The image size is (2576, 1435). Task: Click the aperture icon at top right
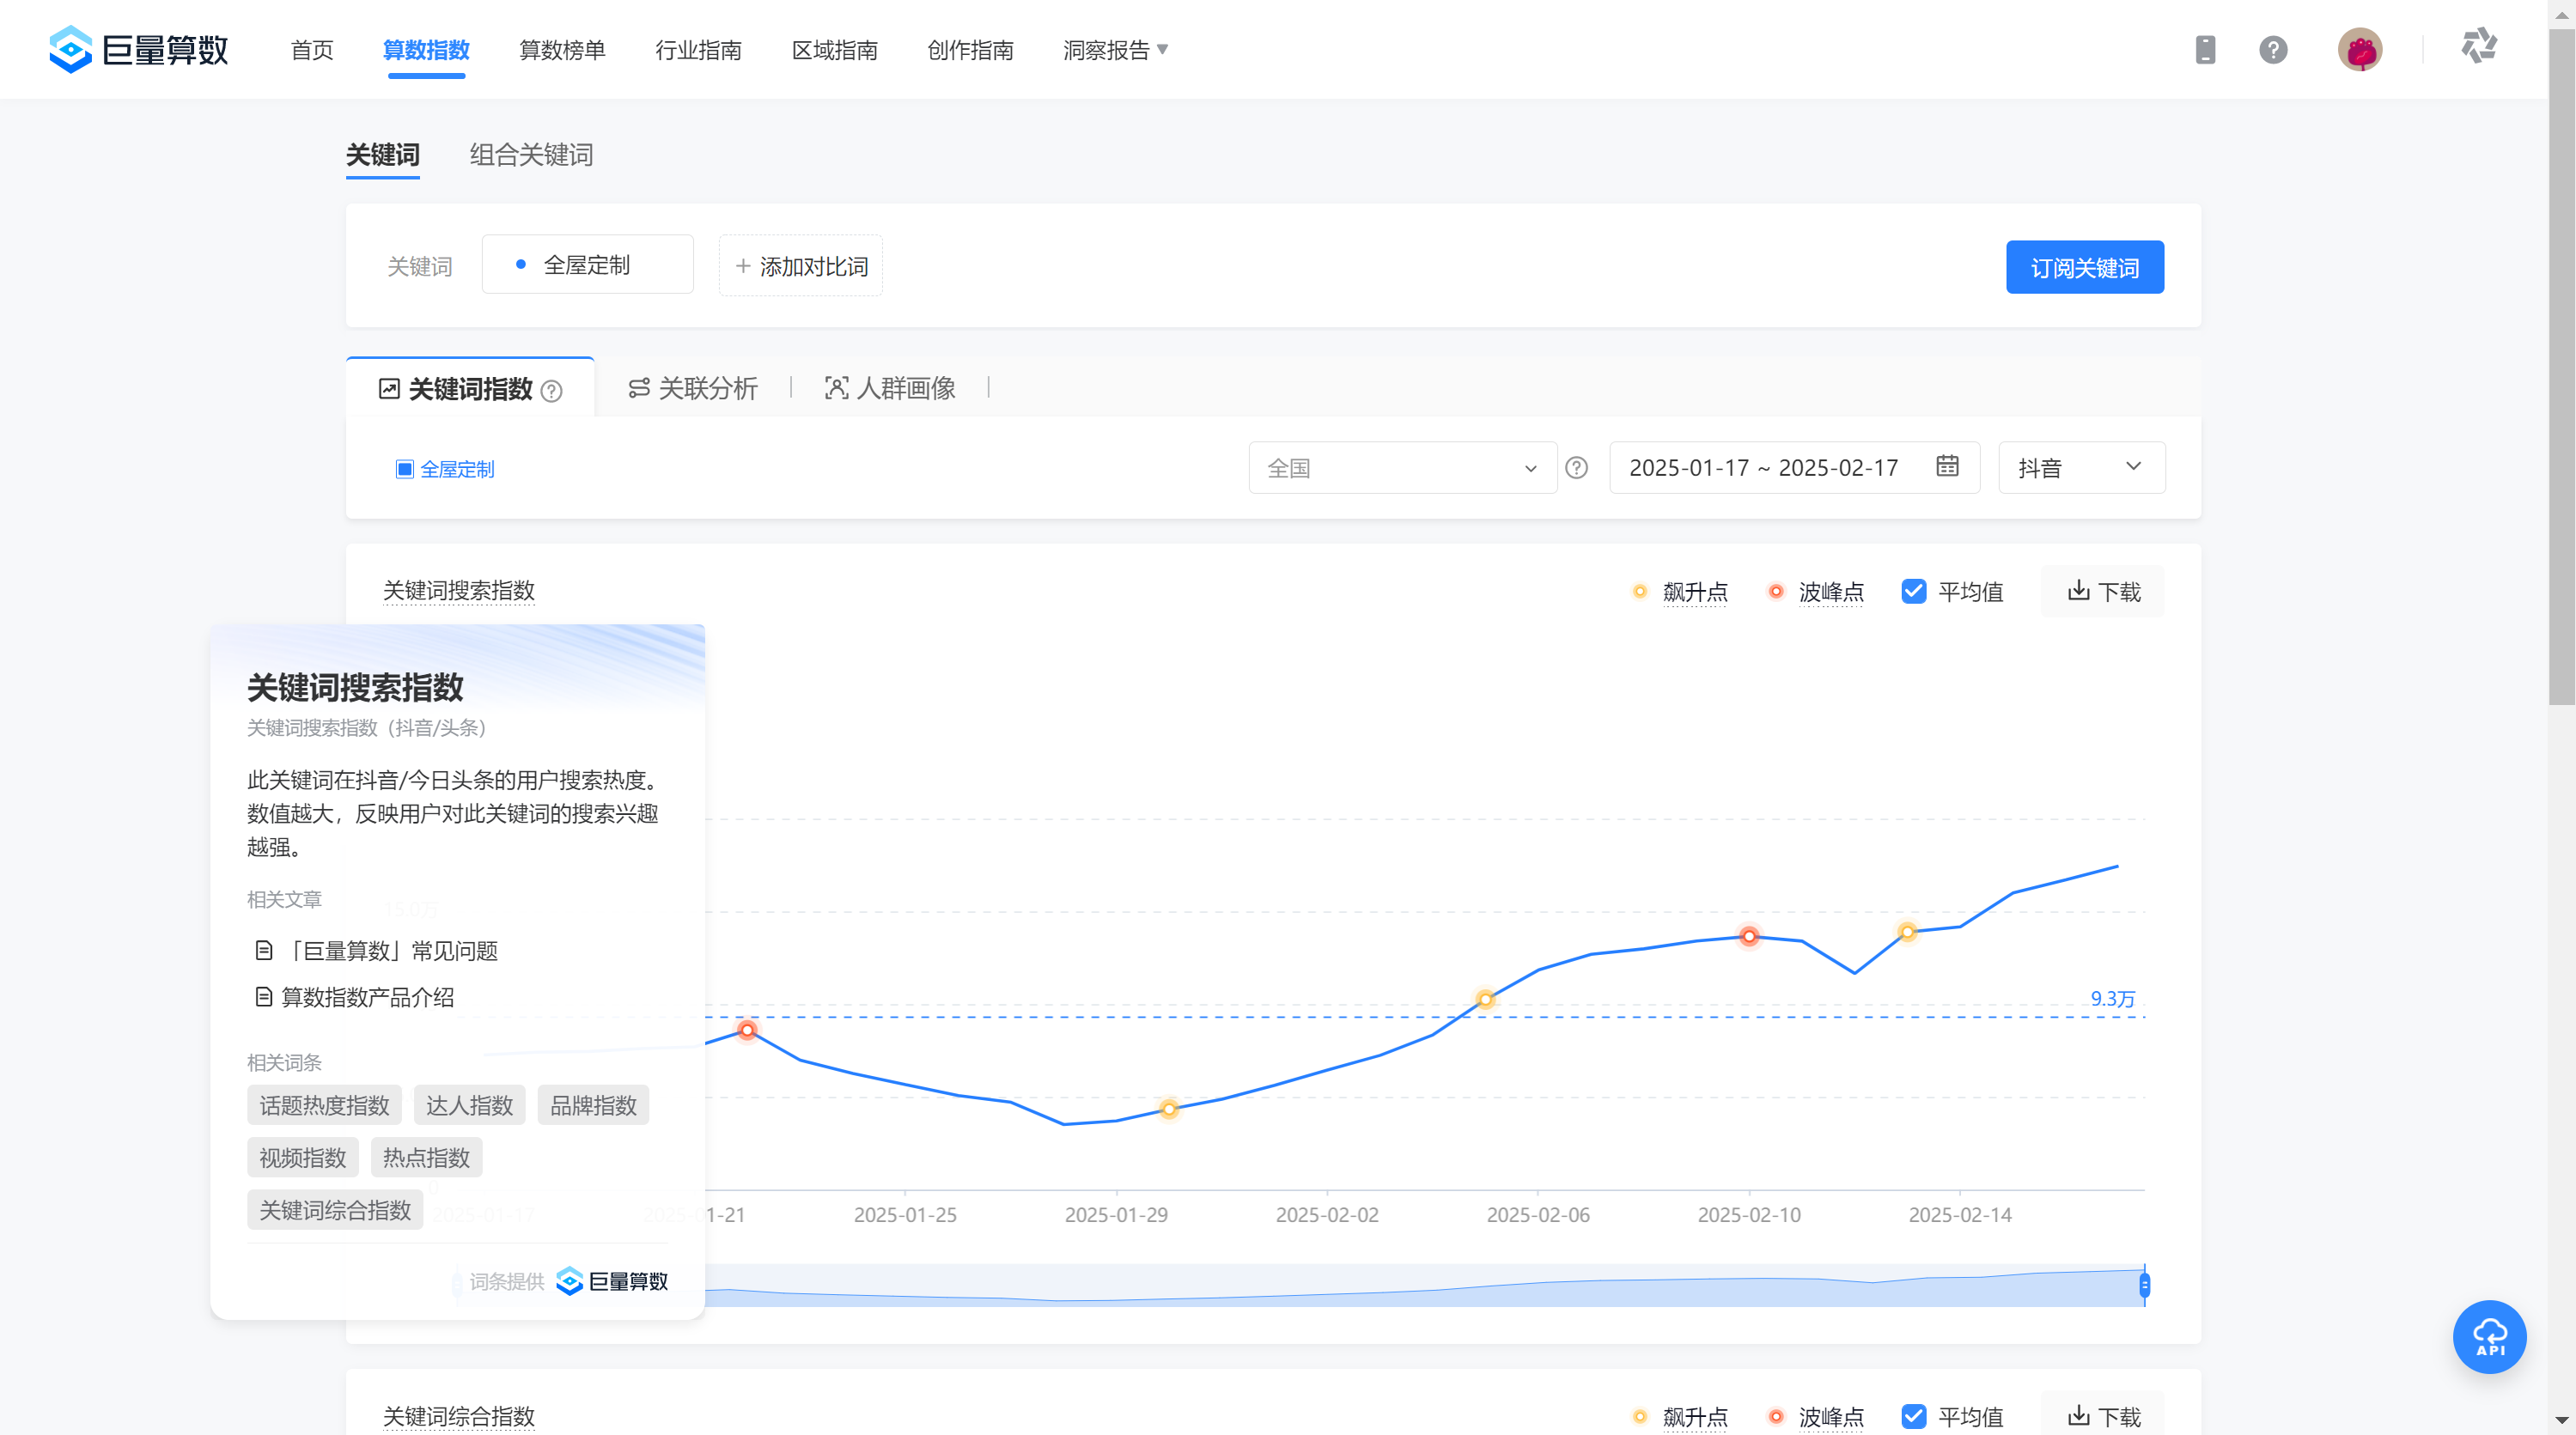2479,46
